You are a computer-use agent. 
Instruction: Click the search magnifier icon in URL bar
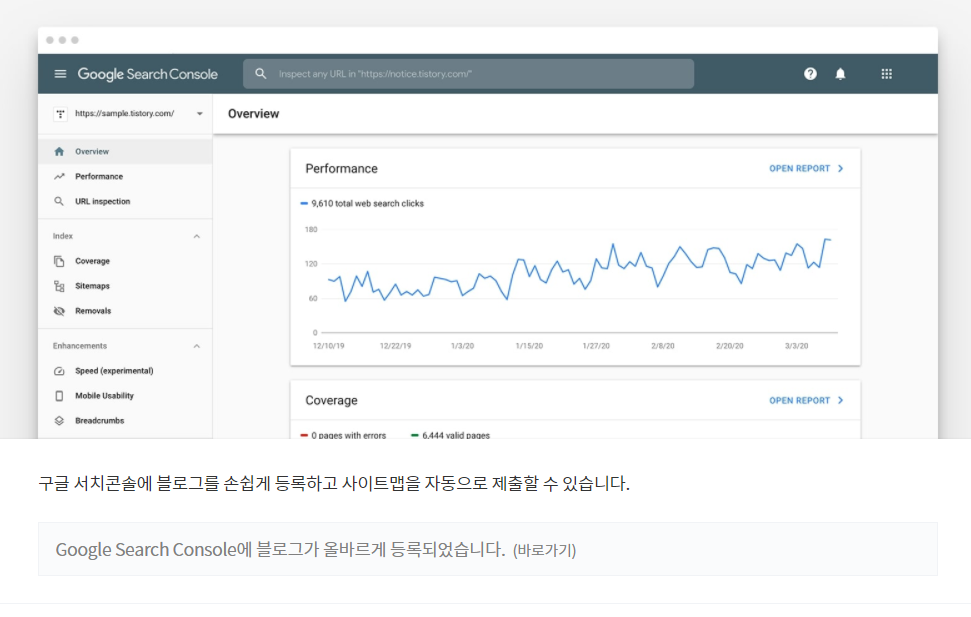coord(261,74)
